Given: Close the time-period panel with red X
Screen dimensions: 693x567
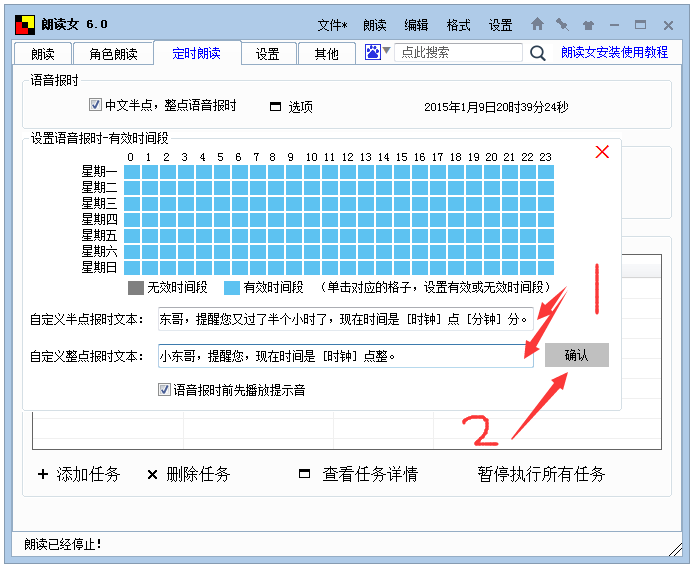Looking at the screenshot, I should pos(602,152).
